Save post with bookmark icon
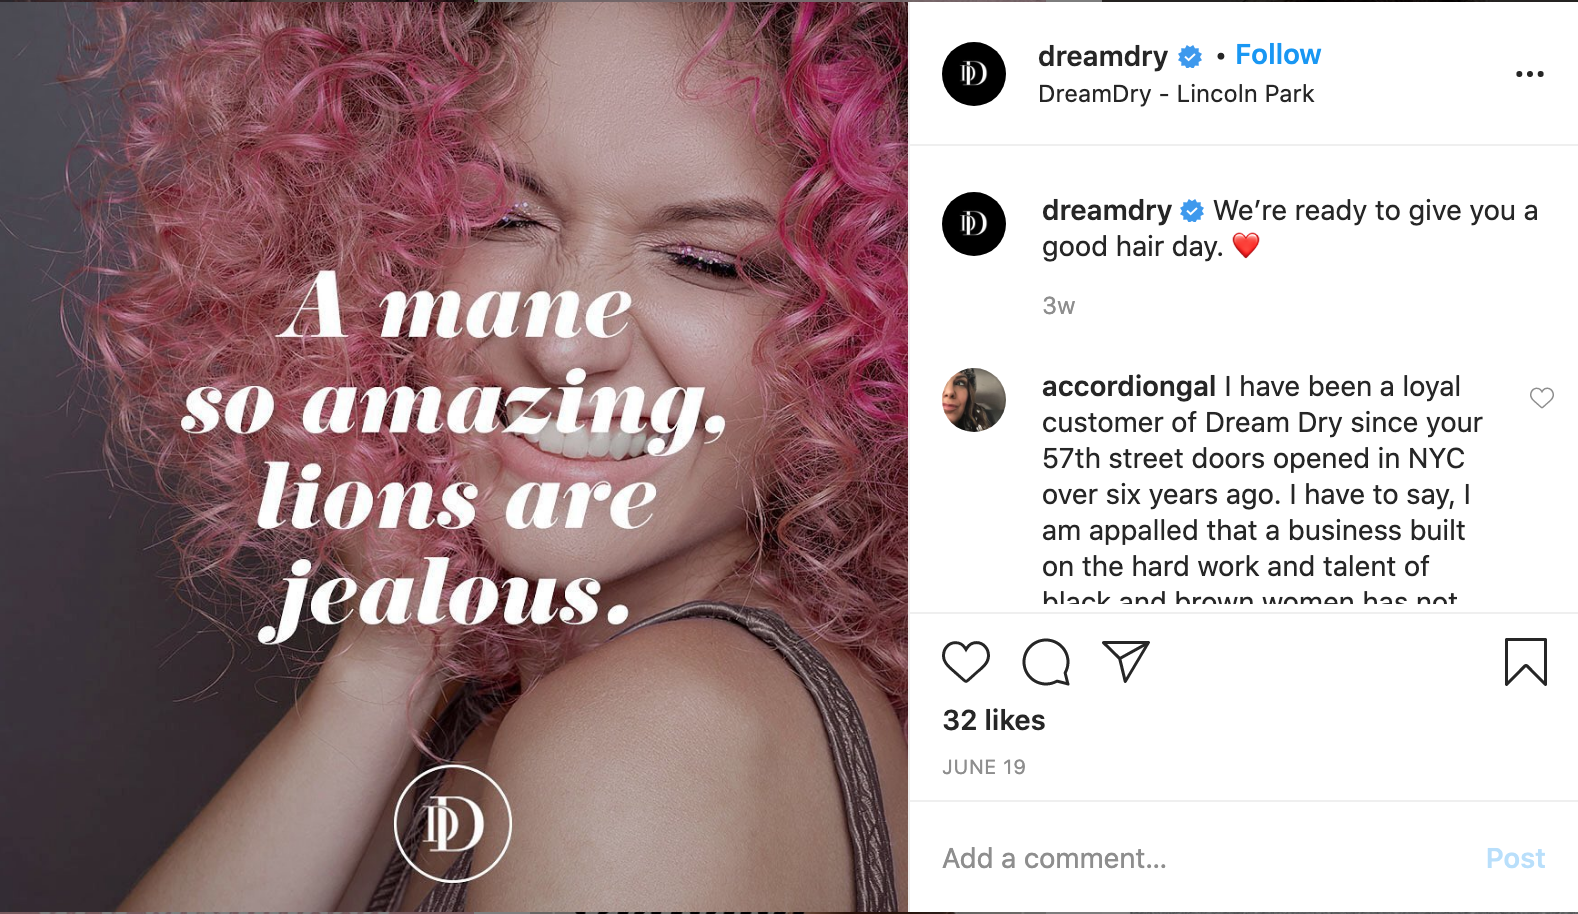 (x=1525, y=662)
